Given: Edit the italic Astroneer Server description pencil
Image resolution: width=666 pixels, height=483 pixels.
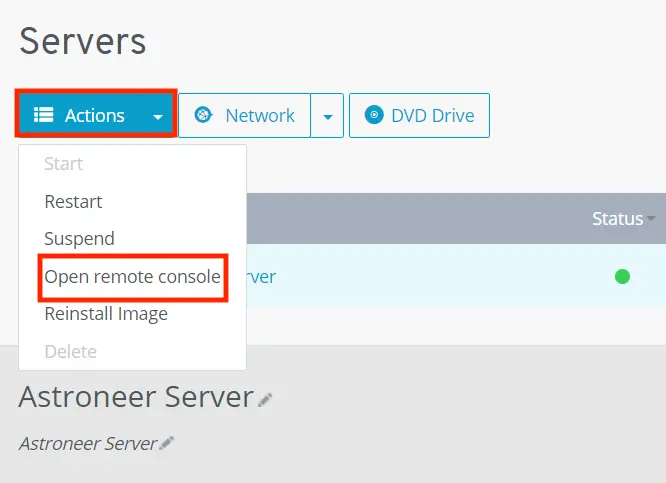Looking at the screenshot, I should [166, 443].
